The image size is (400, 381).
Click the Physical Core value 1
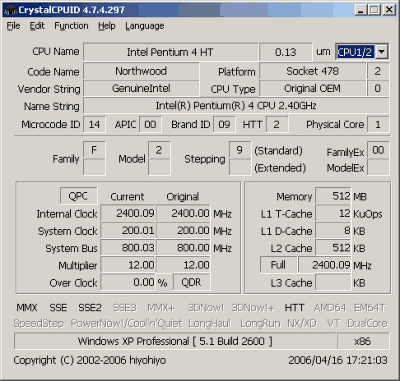point(378,124)
